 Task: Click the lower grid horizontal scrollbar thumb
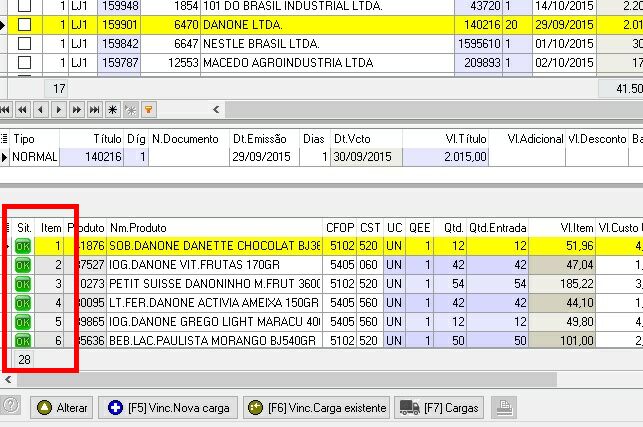286,379
